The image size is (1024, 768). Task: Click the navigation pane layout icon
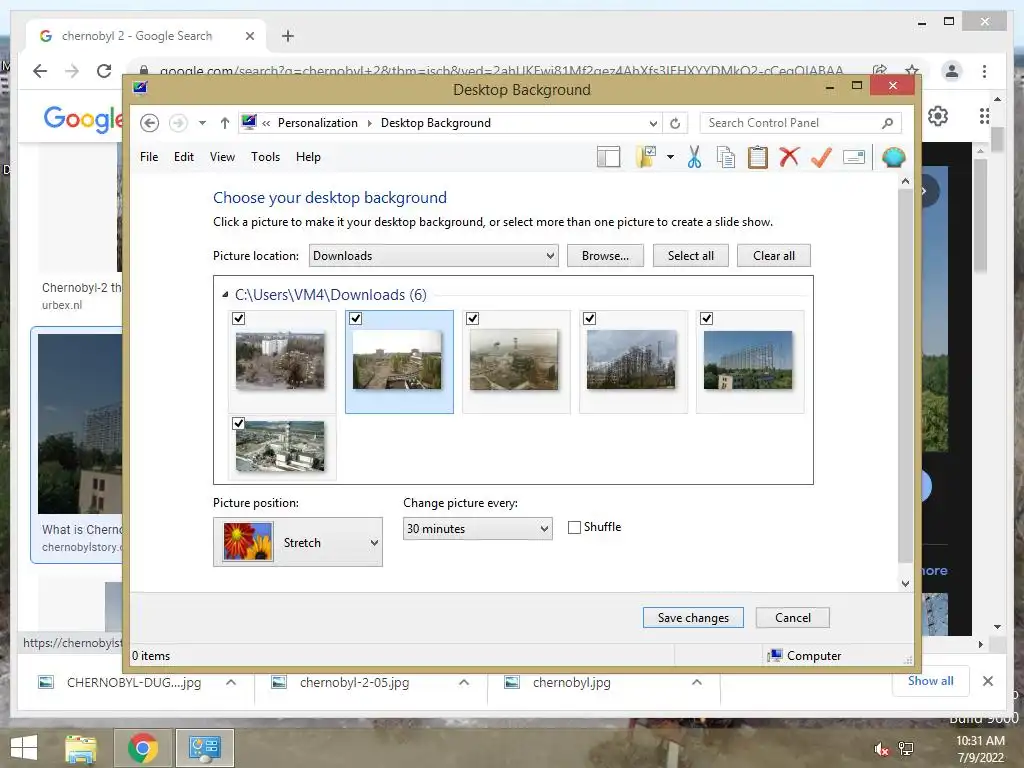point(608,157)
